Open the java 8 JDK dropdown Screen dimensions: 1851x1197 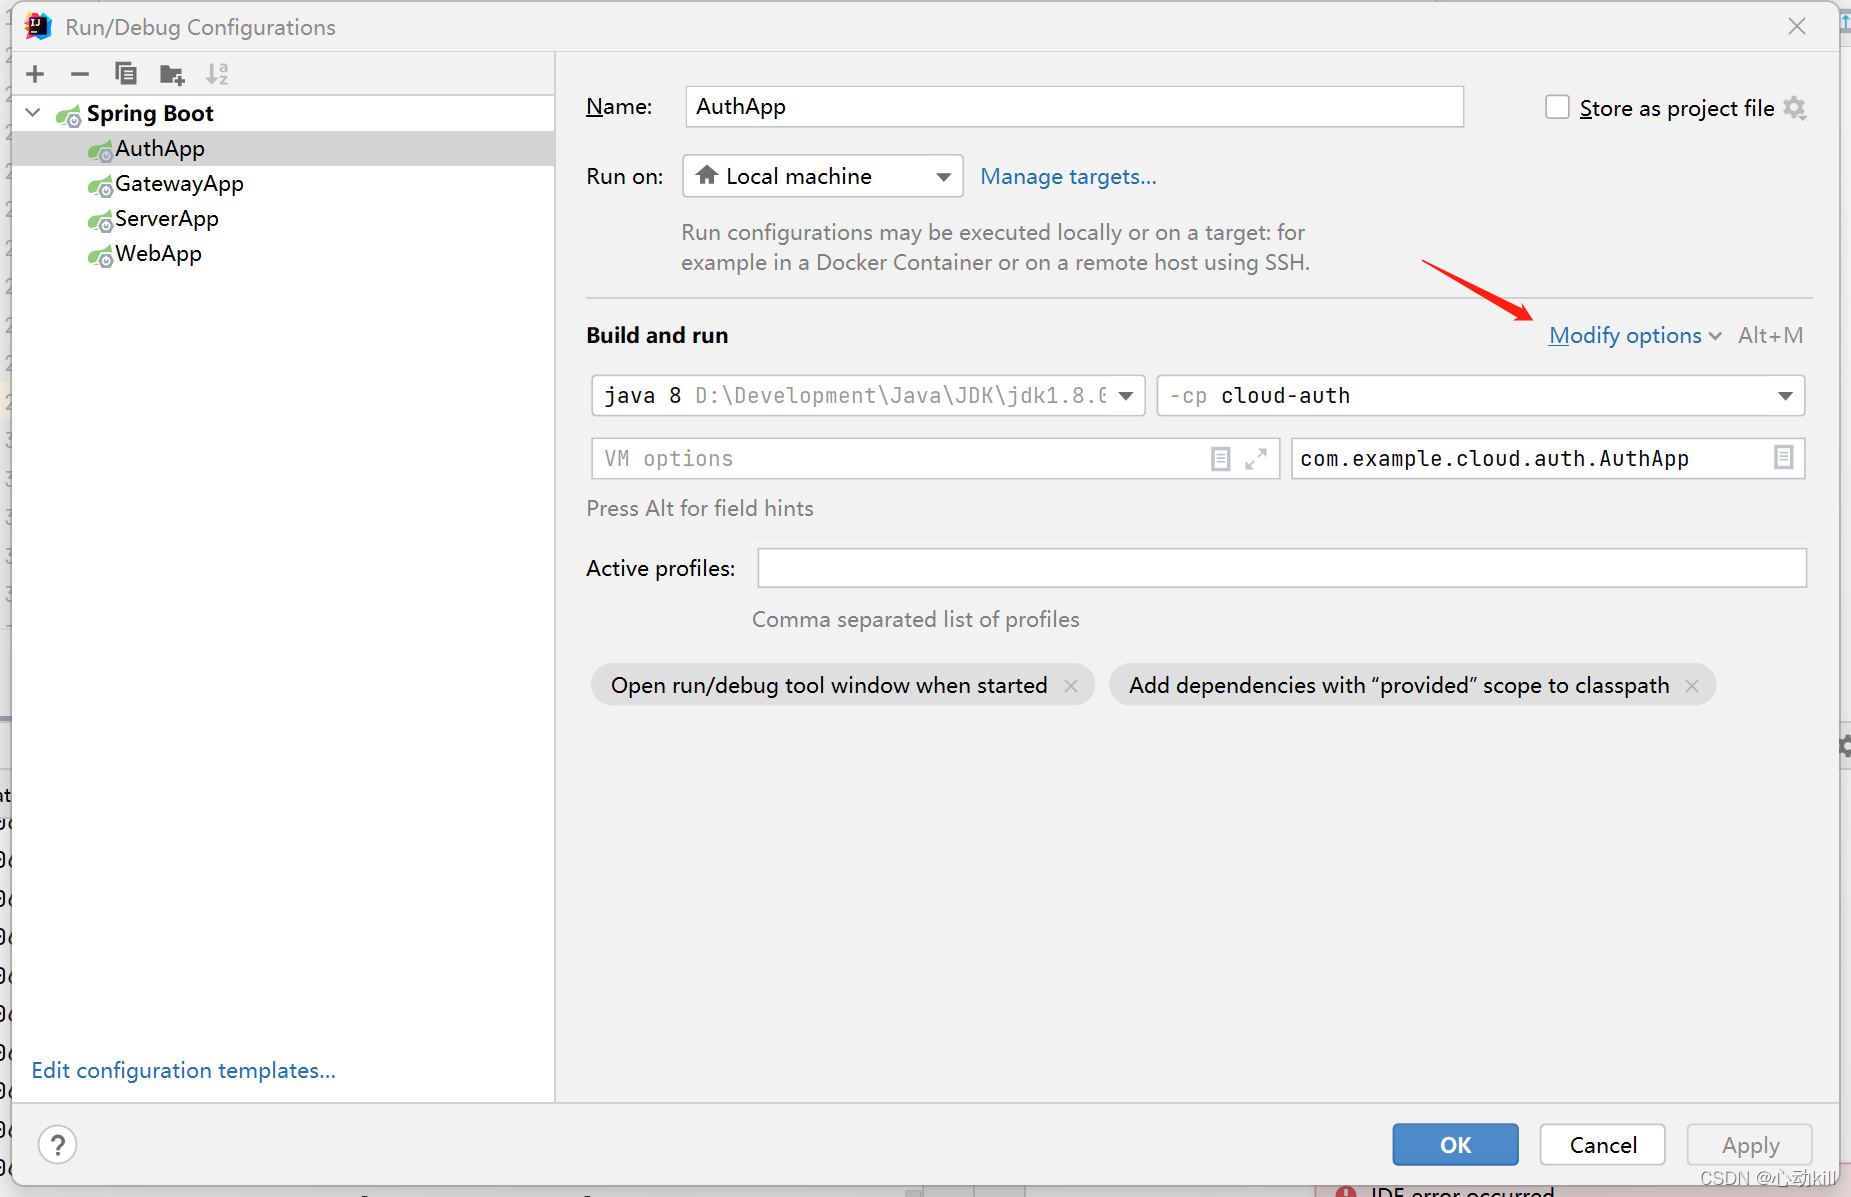[x=868, y=396]
